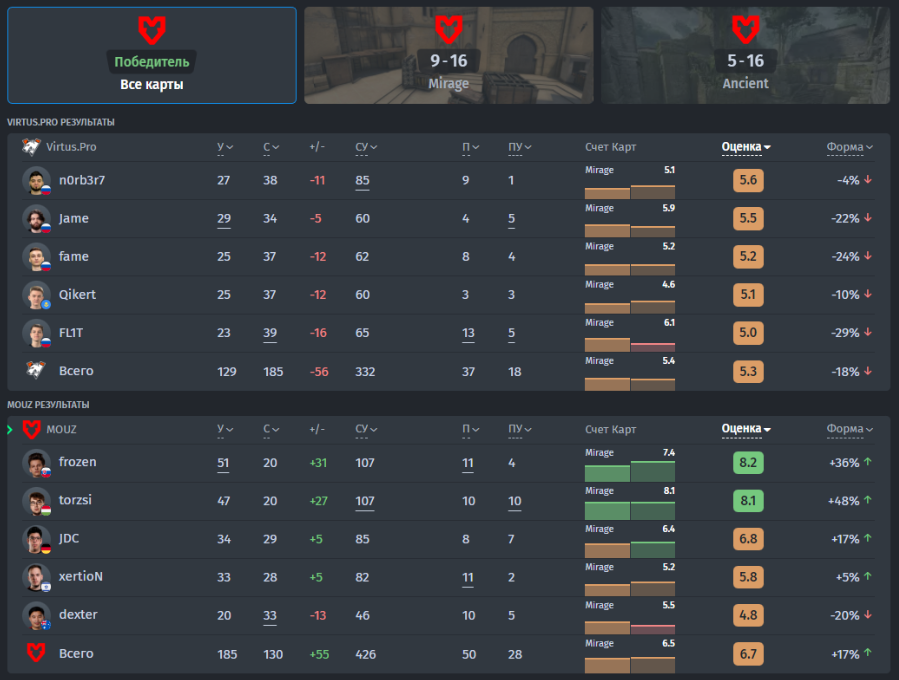
Task: Click Virtus.Pro total -56 value
Action: coord(319,372)
